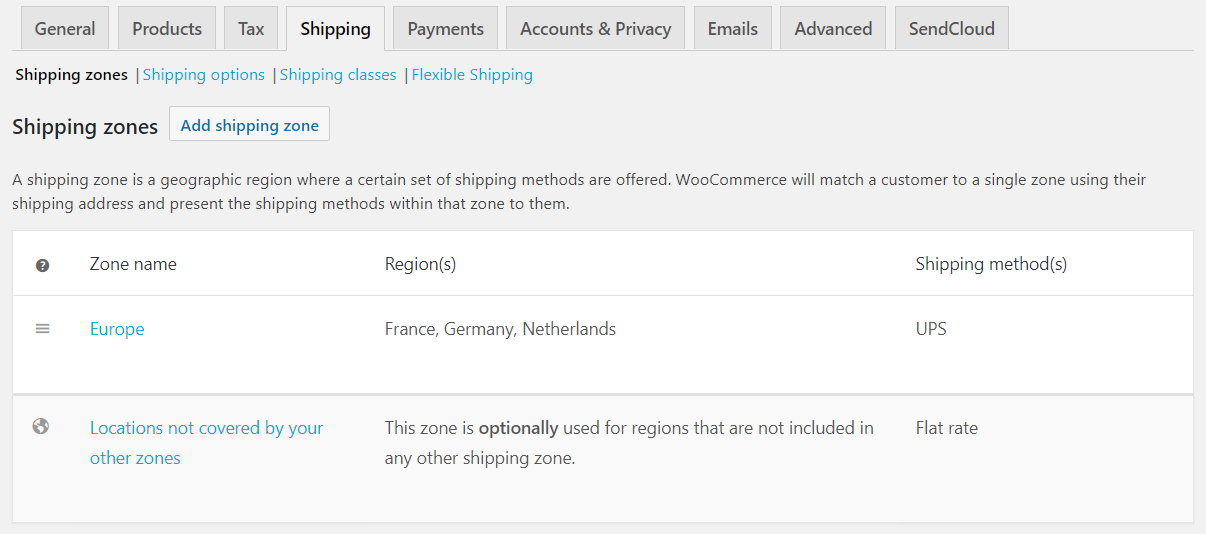Click the globe icon for uncovered locations
The image size is (1206, 534).
pyautogui.click(x=41, y=427)
